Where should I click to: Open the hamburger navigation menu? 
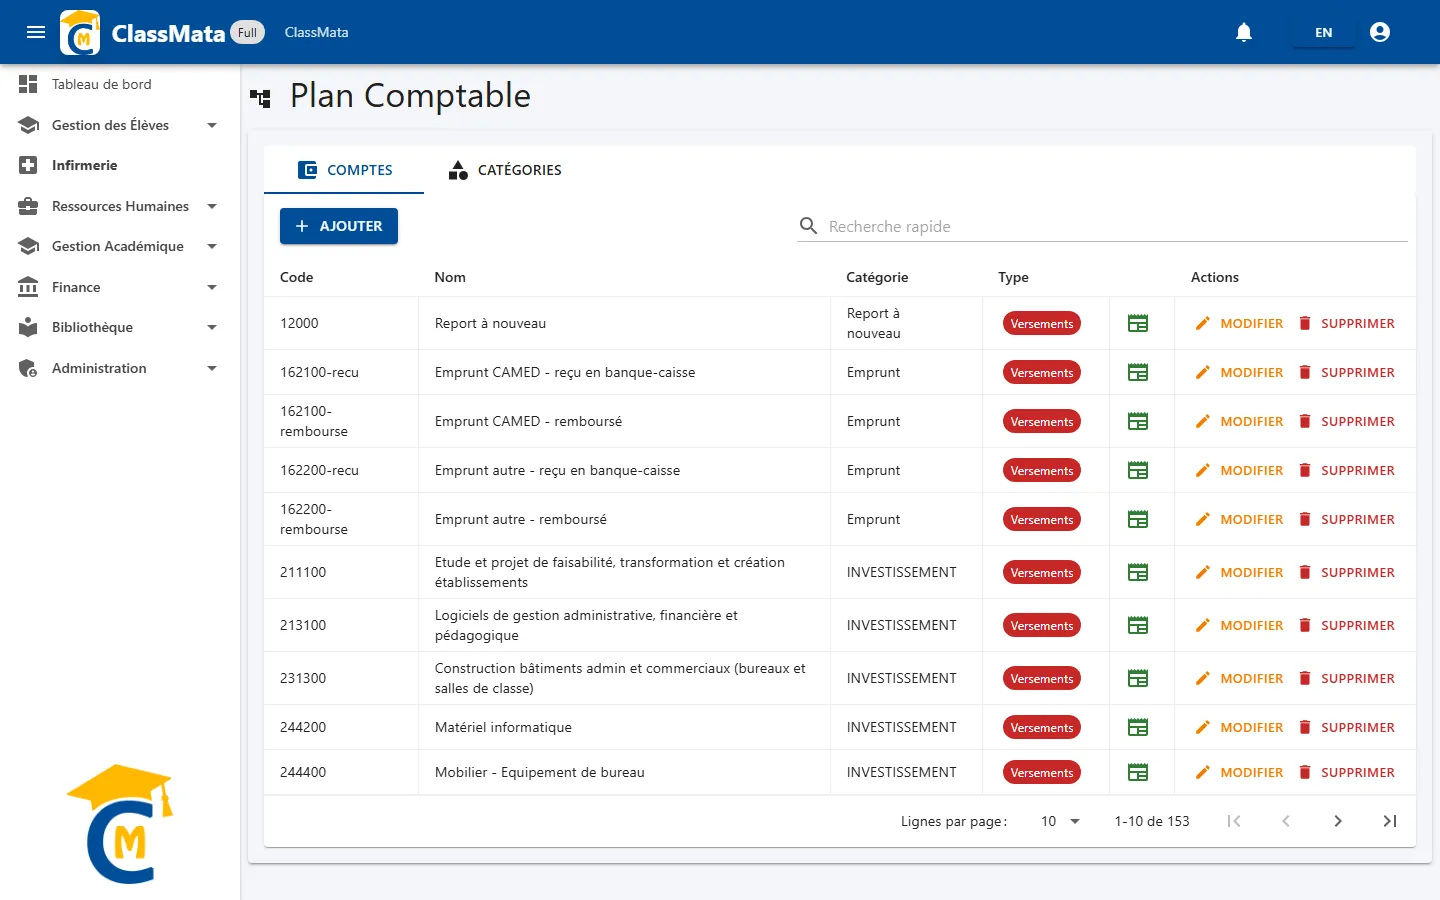(36, 32)
